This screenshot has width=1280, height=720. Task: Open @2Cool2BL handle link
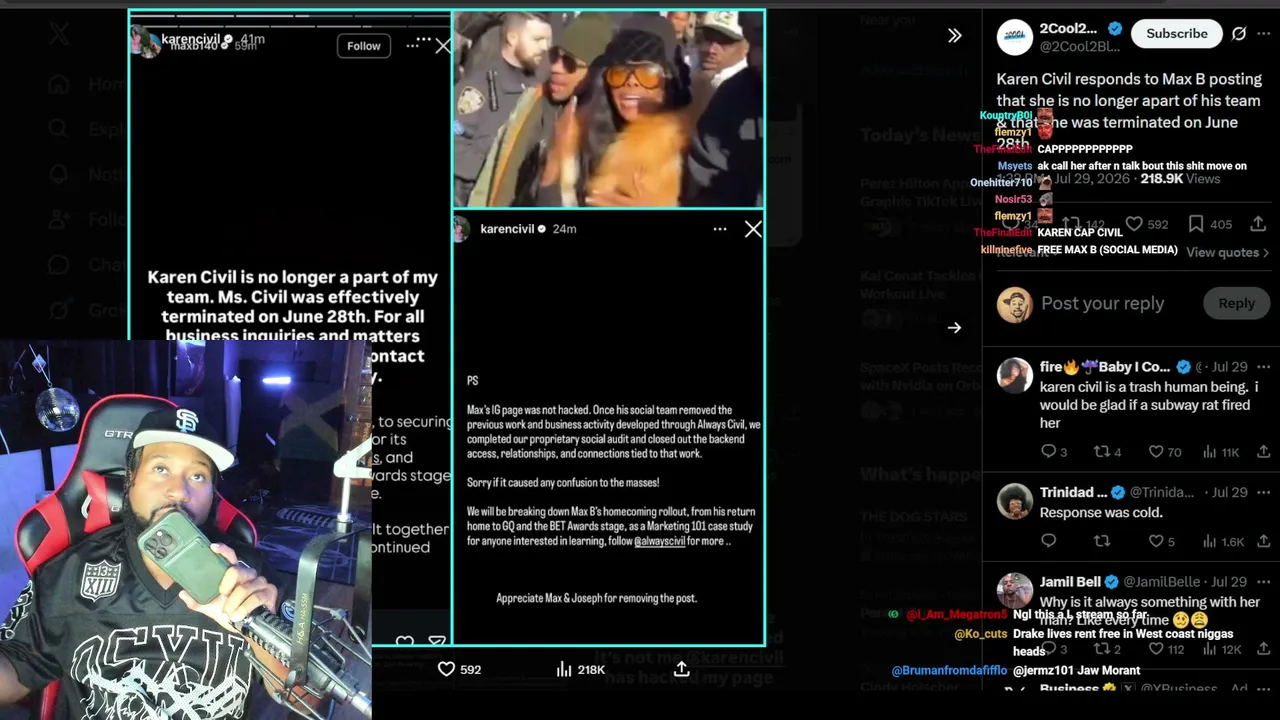point(1080,46)
